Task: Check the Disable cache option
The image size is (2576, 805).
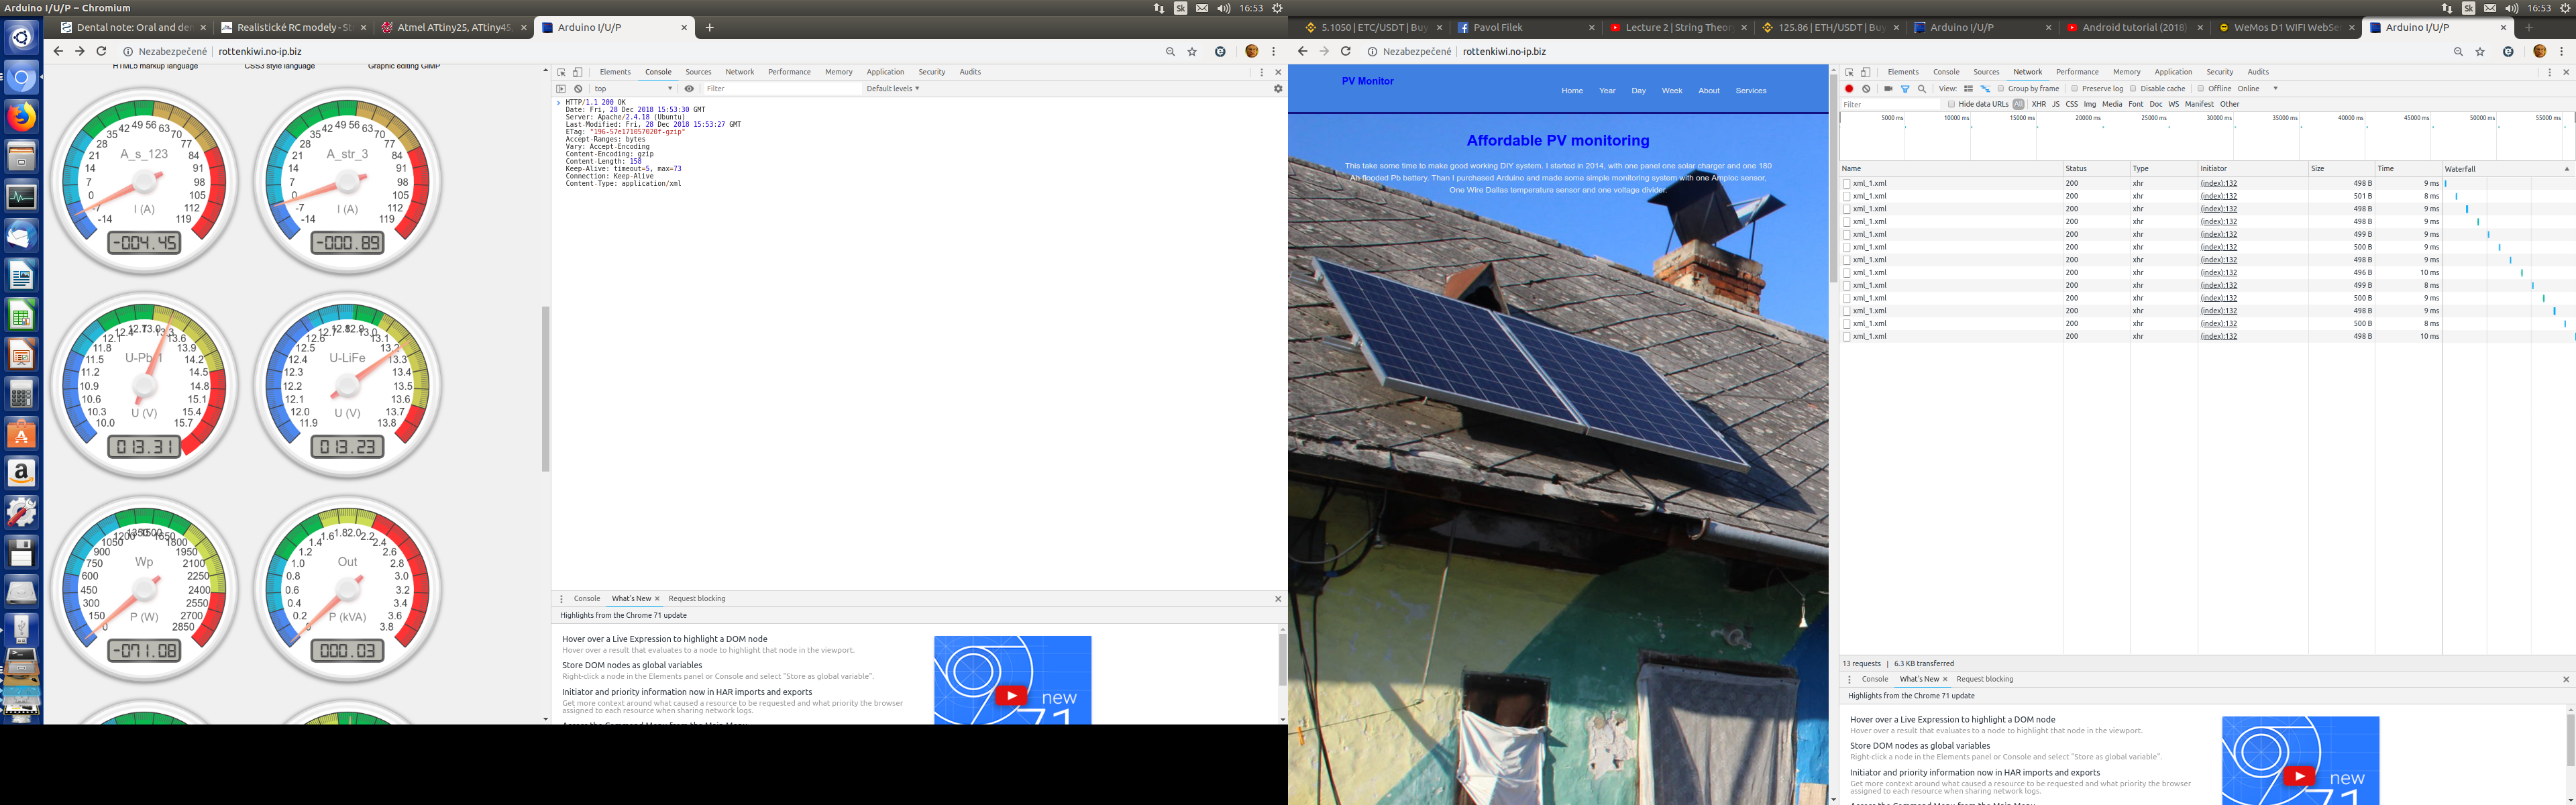Action: pyautogui.click(x=2133, y=89)
